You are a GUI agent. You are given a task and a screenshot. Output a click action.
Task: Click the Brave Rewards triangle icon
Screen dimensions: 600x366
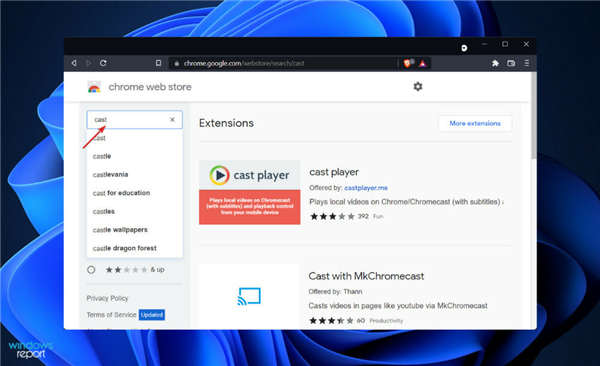422,63
